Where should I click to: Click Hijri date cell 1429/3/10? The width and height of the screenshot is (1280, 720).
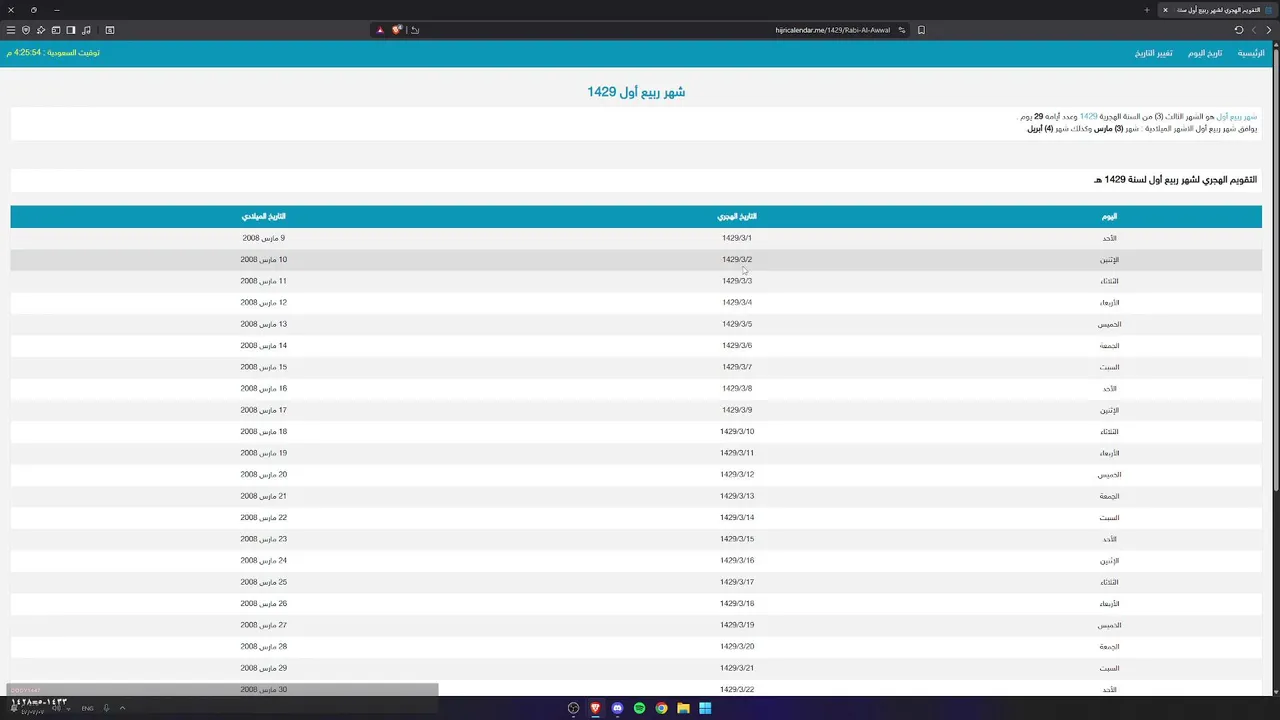737,432
